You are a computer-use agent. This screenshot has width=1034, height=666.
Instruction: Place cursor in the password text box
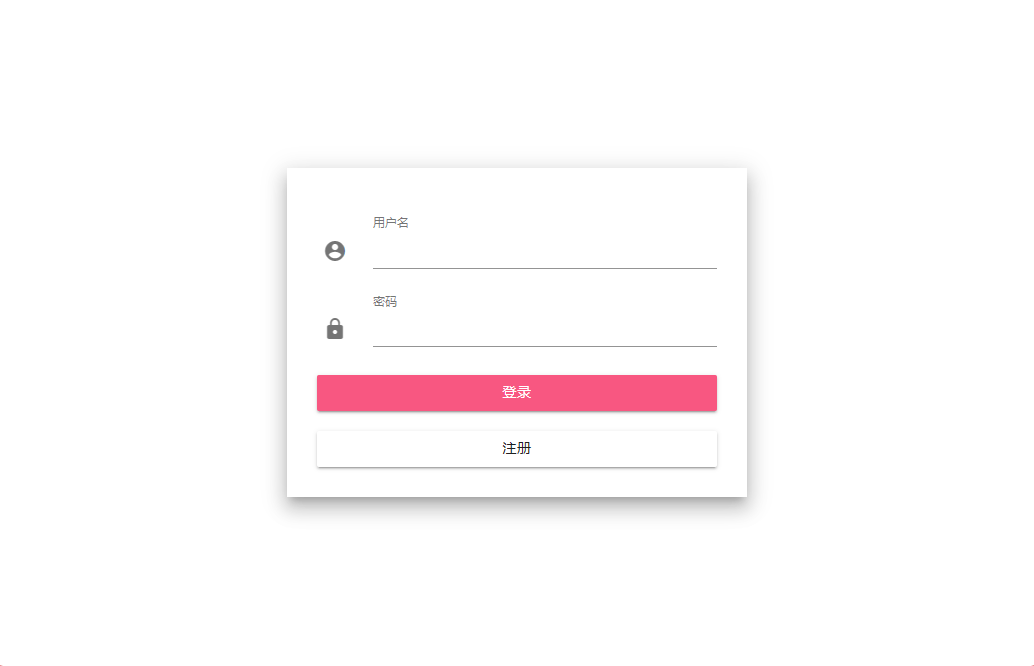coord(544,331)
